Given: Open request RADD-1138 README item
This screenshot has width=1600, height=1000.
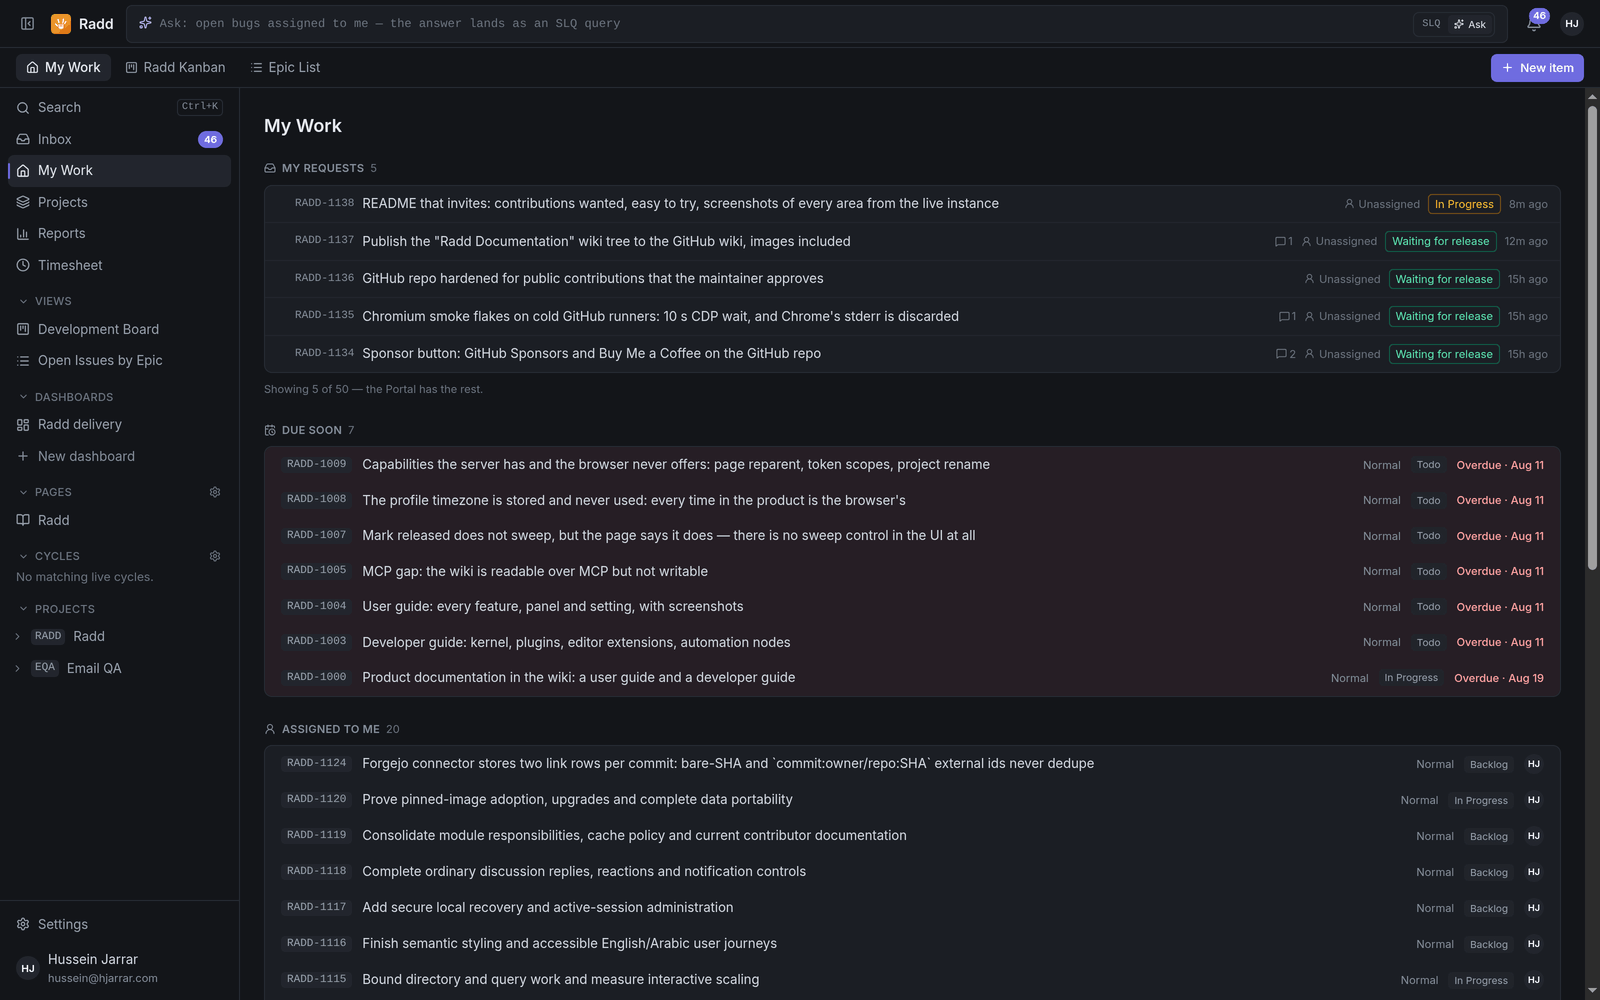Looking at the screenshot, I should 912,204.
